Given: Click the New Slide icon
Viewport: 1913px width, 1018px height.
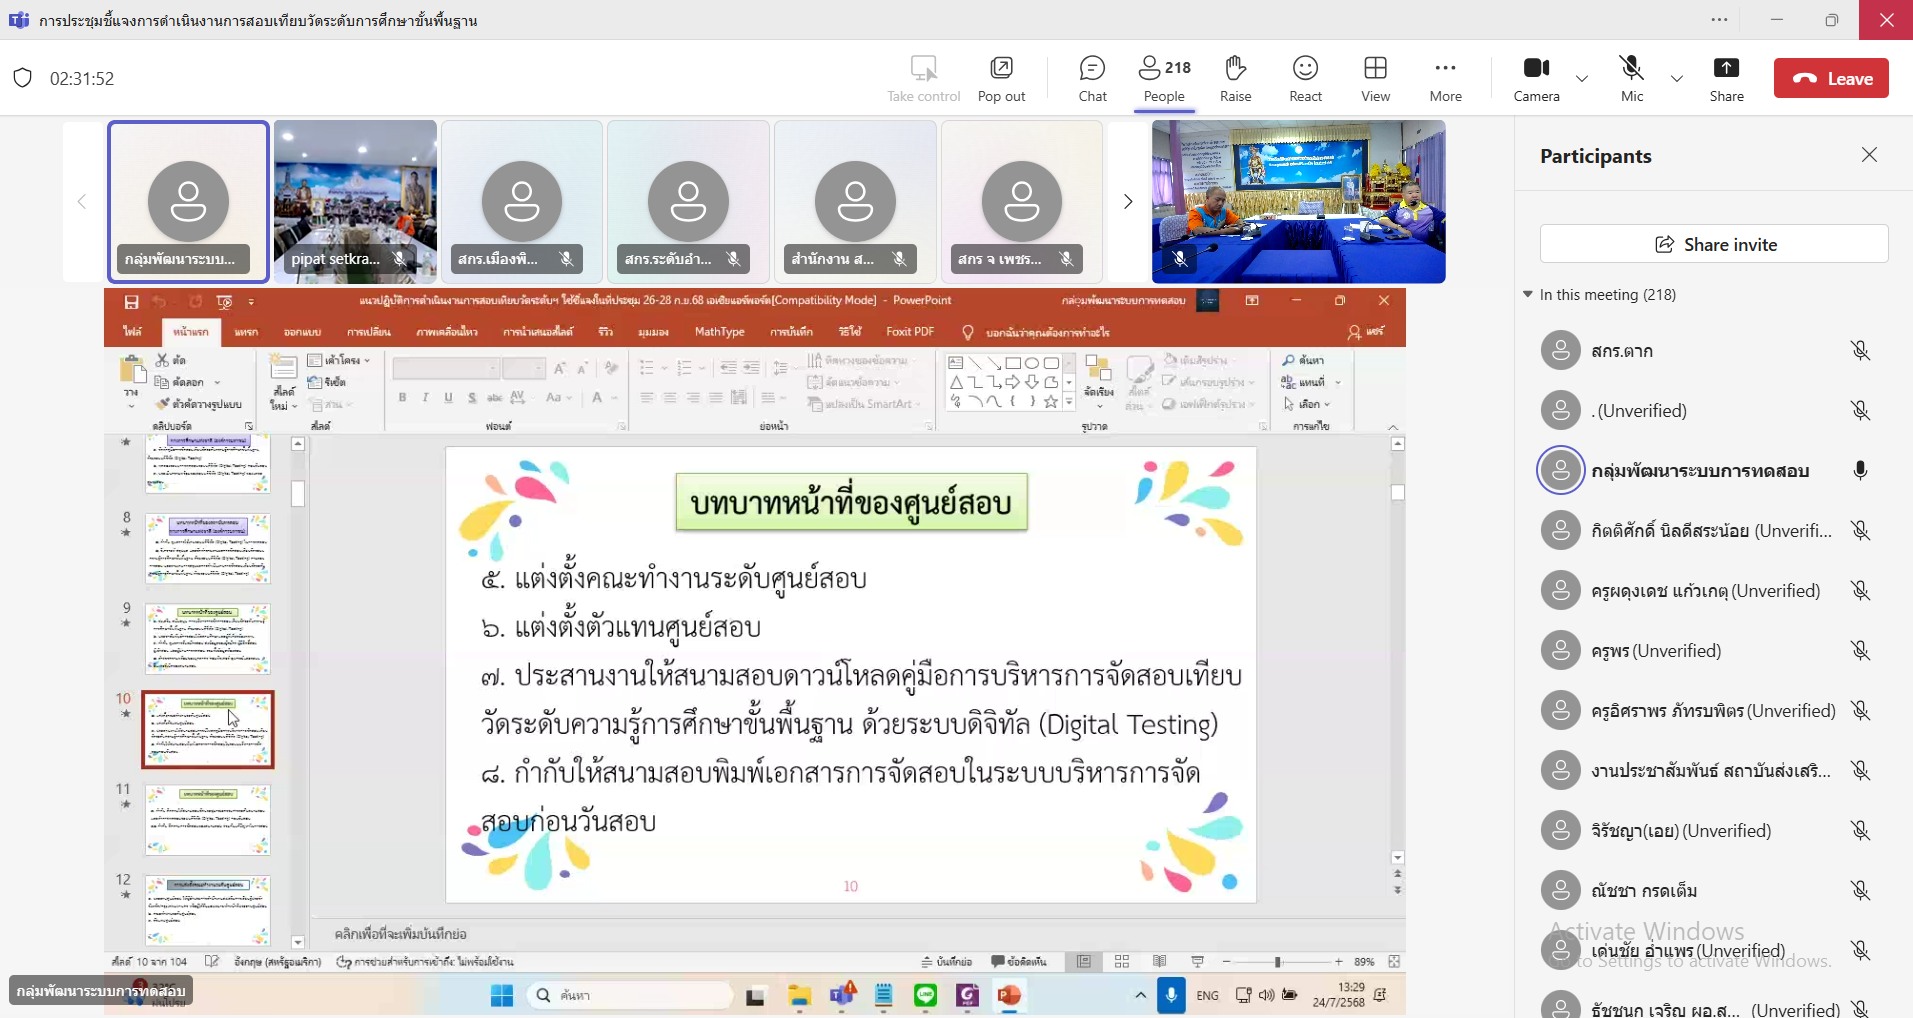Looking at the screenshot, I should 283,369.
